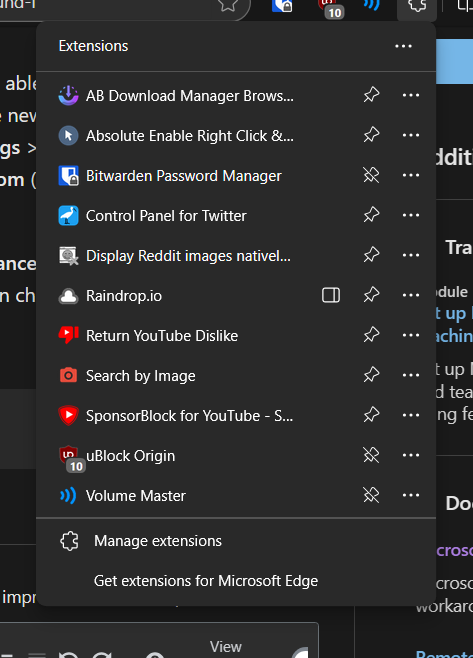Pin Return YouTube Dislike to toolbar
The image size is (473, 658).
click(x=371, y=335)
